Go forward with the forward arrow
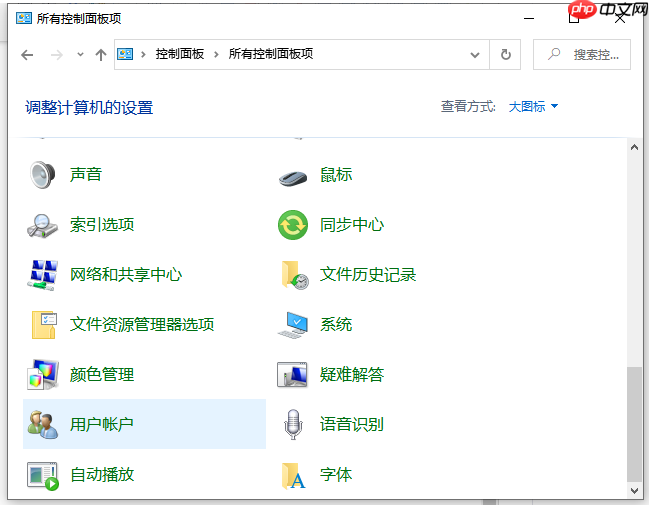Image resolution: width=649 pixels, height=505 pixels. coord(57,55)
